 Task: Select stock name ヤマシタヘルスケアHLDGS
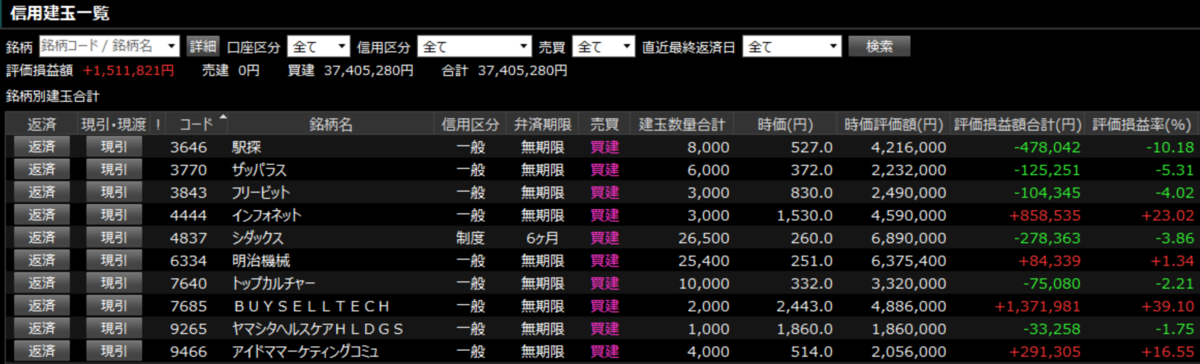tap(318, 329)
